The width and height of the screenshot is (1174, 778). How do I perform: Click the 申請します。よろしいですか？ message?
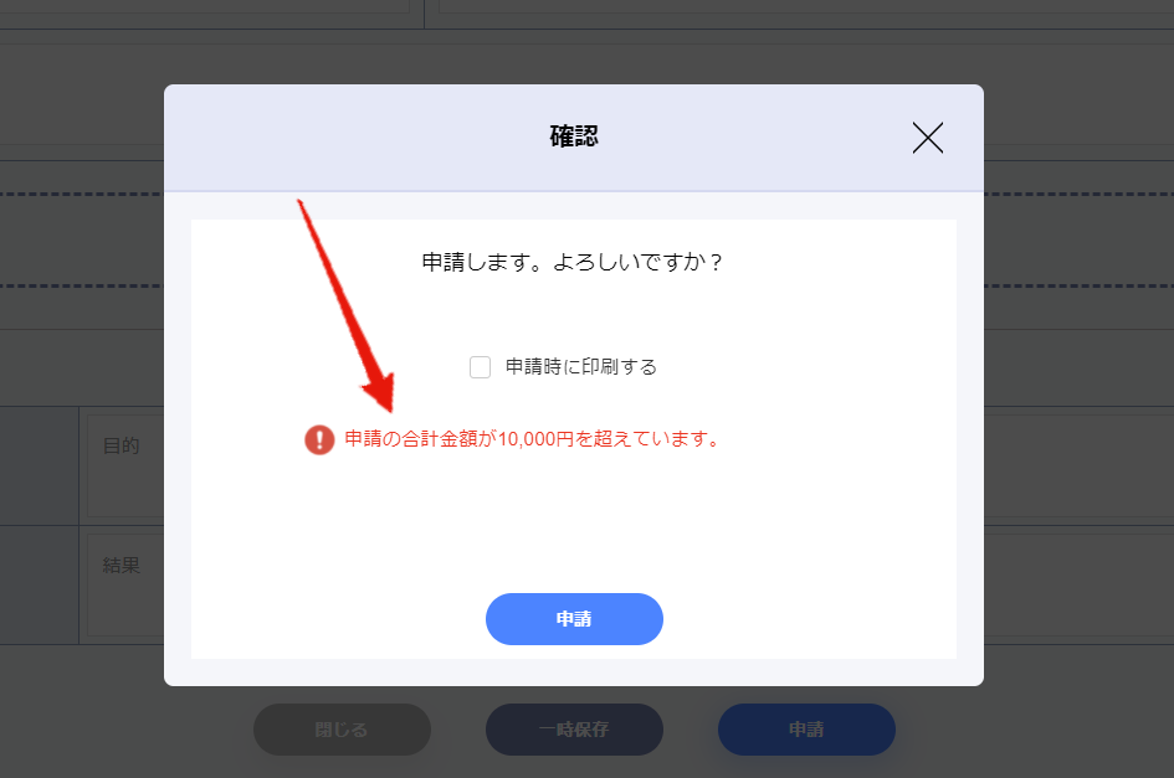574,262
